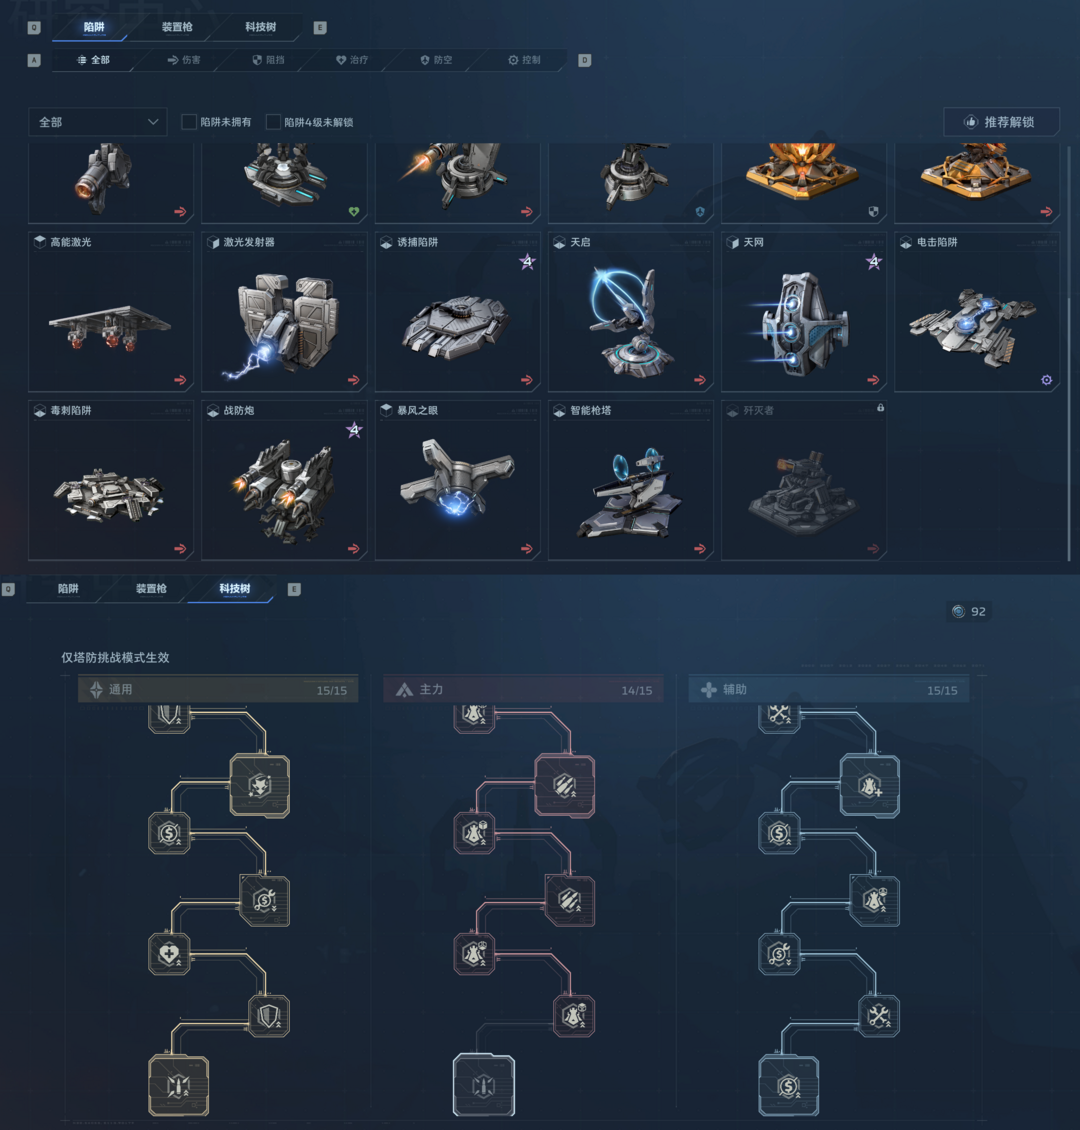
Task: Filter traps by 伤害 category
Action: click(184, 60)
